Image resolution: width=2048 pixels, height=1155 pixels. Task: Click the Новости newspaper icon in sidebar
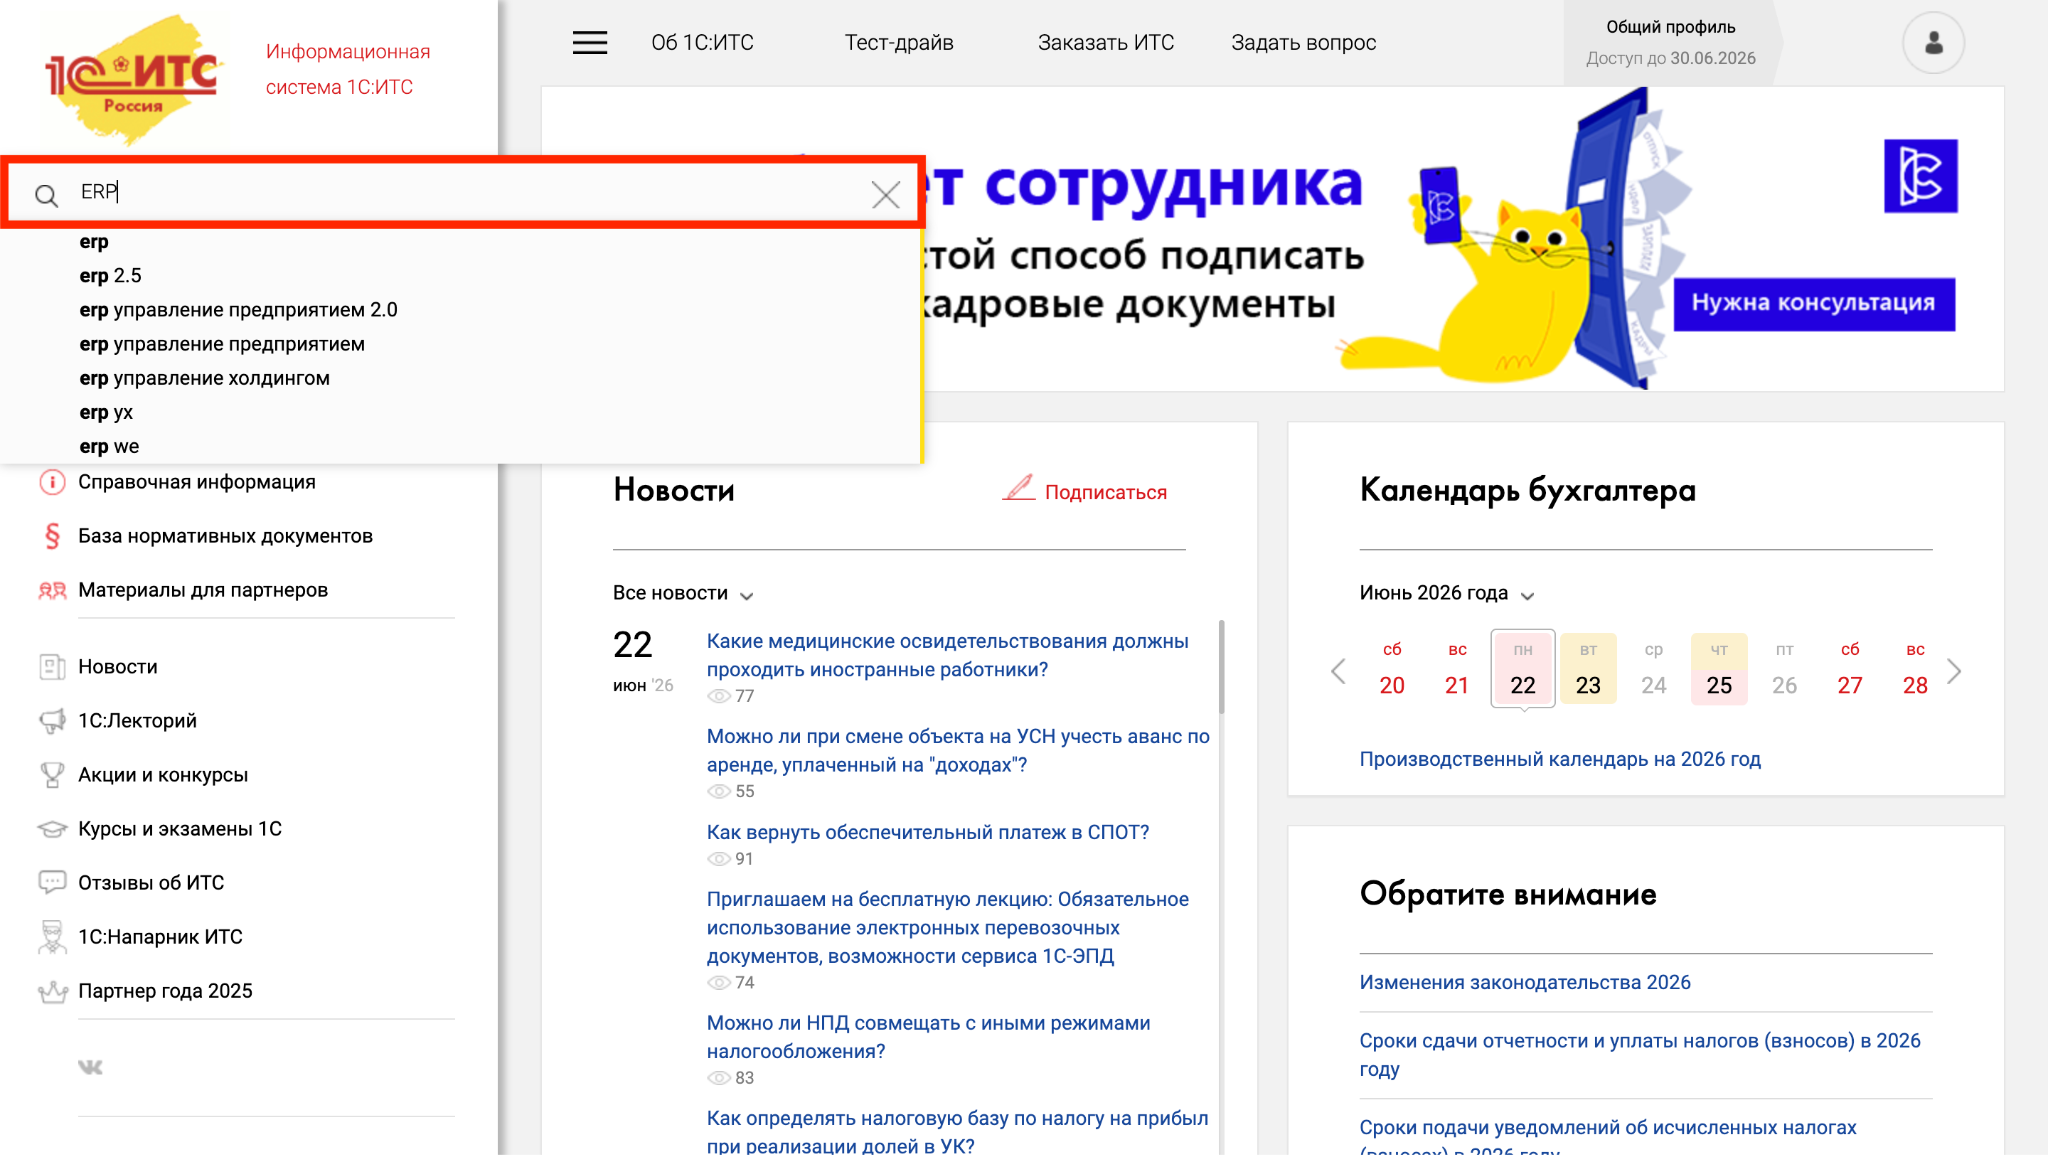coord(52,667)
